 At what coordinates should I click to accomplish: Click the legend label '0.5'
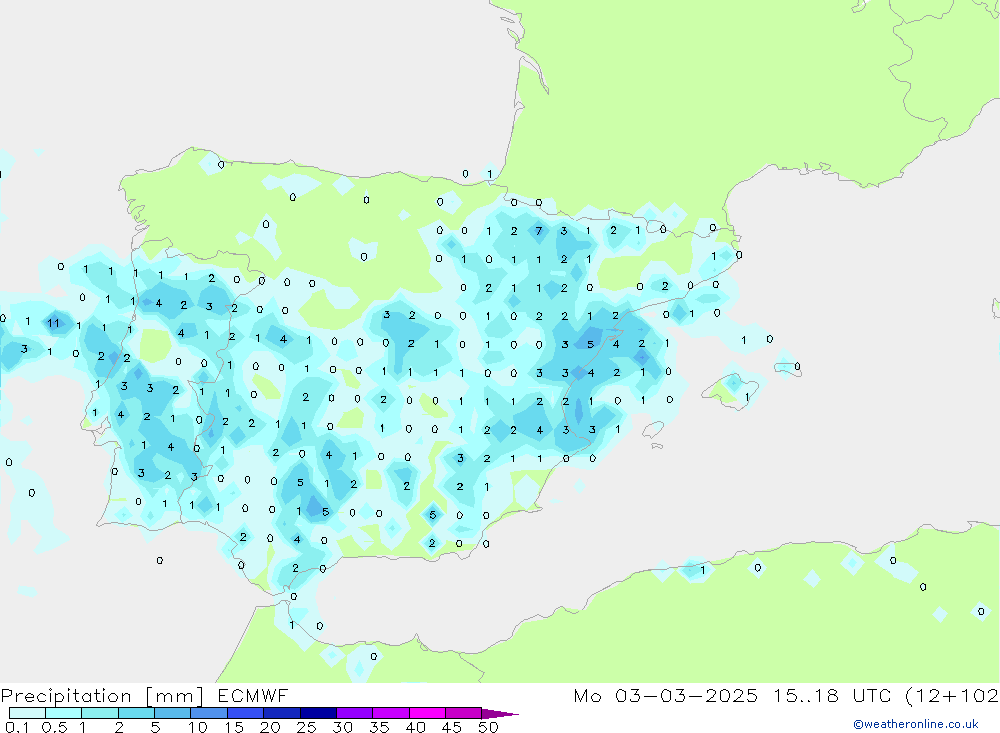click(x=55, y=727)
